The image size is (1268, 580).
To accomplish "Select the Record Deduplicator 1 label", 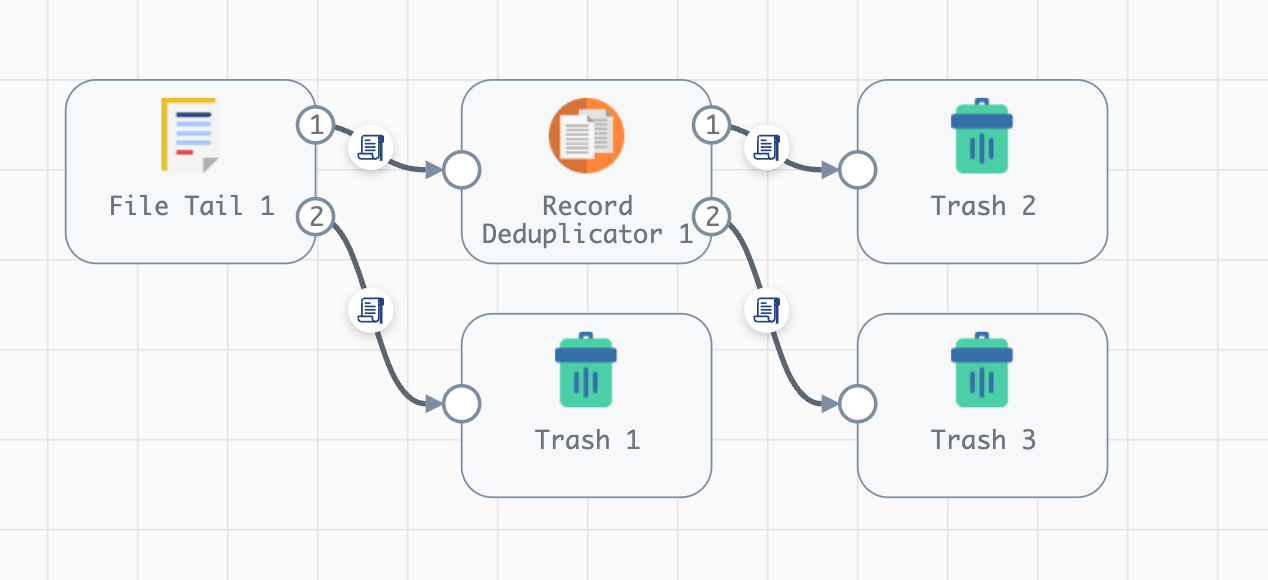I will pyautogui.click(x=587, y=220).
